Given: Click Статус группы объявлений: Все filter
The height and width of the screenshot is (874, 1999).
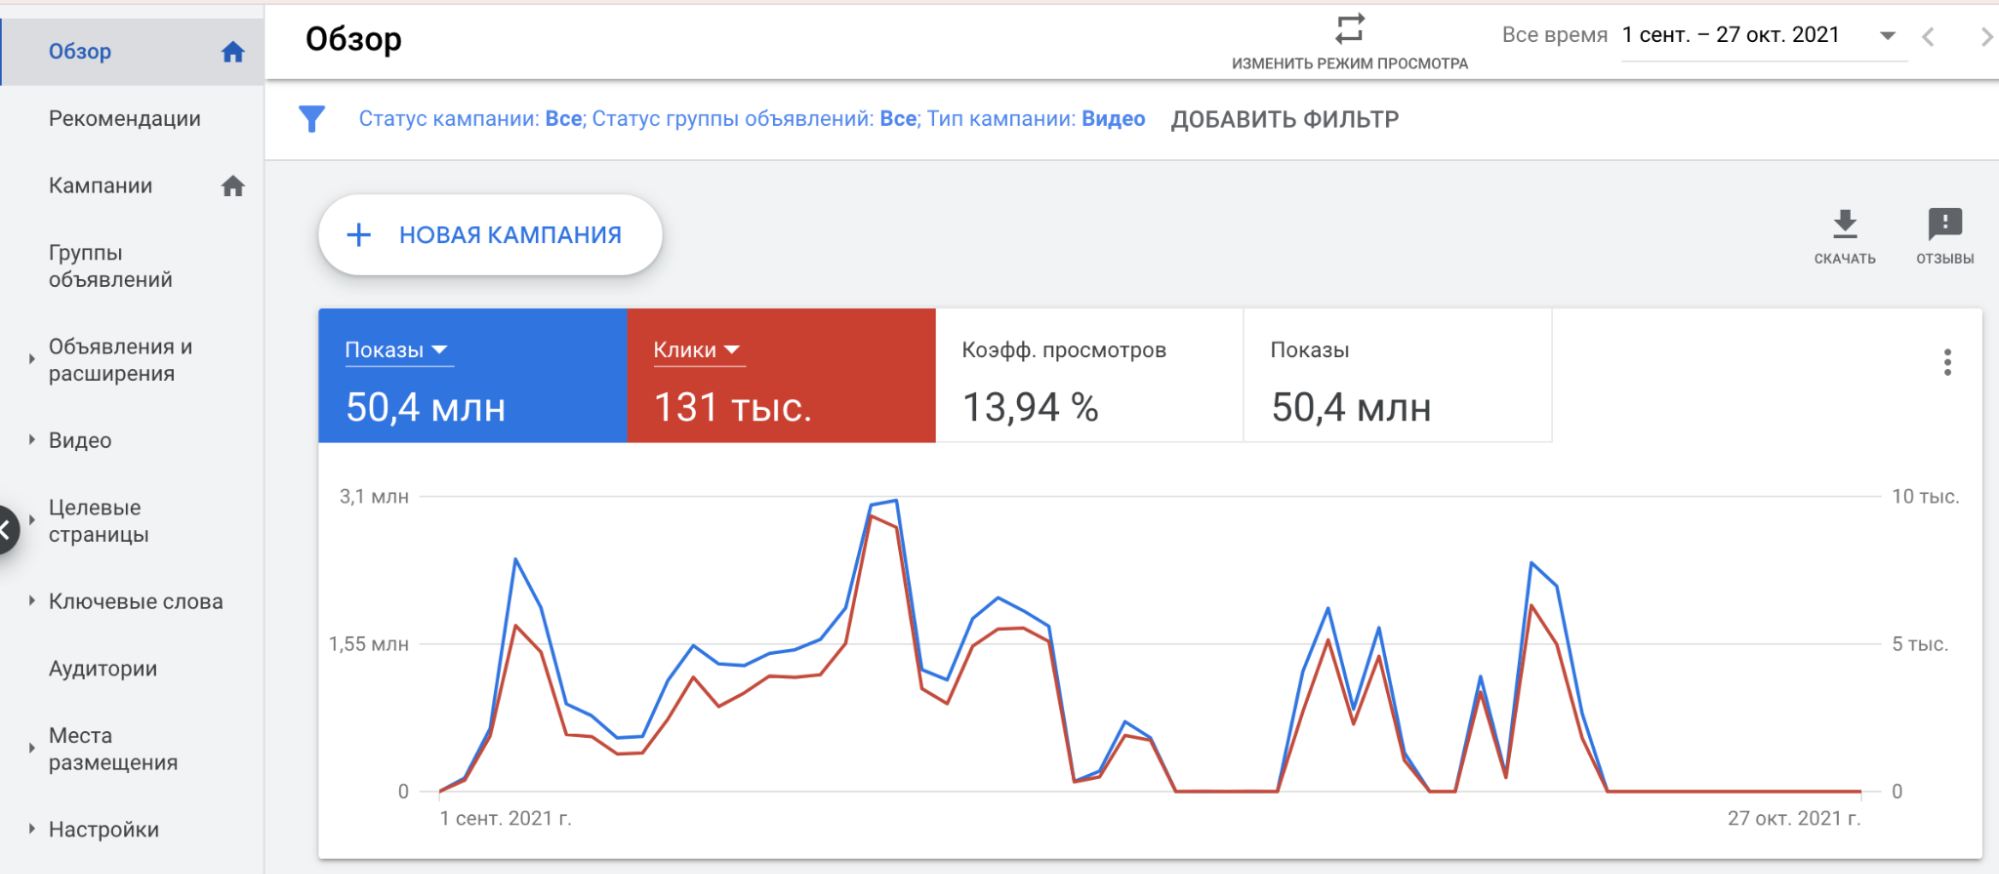Looking at the screenshot, I should tap(755, 118).
